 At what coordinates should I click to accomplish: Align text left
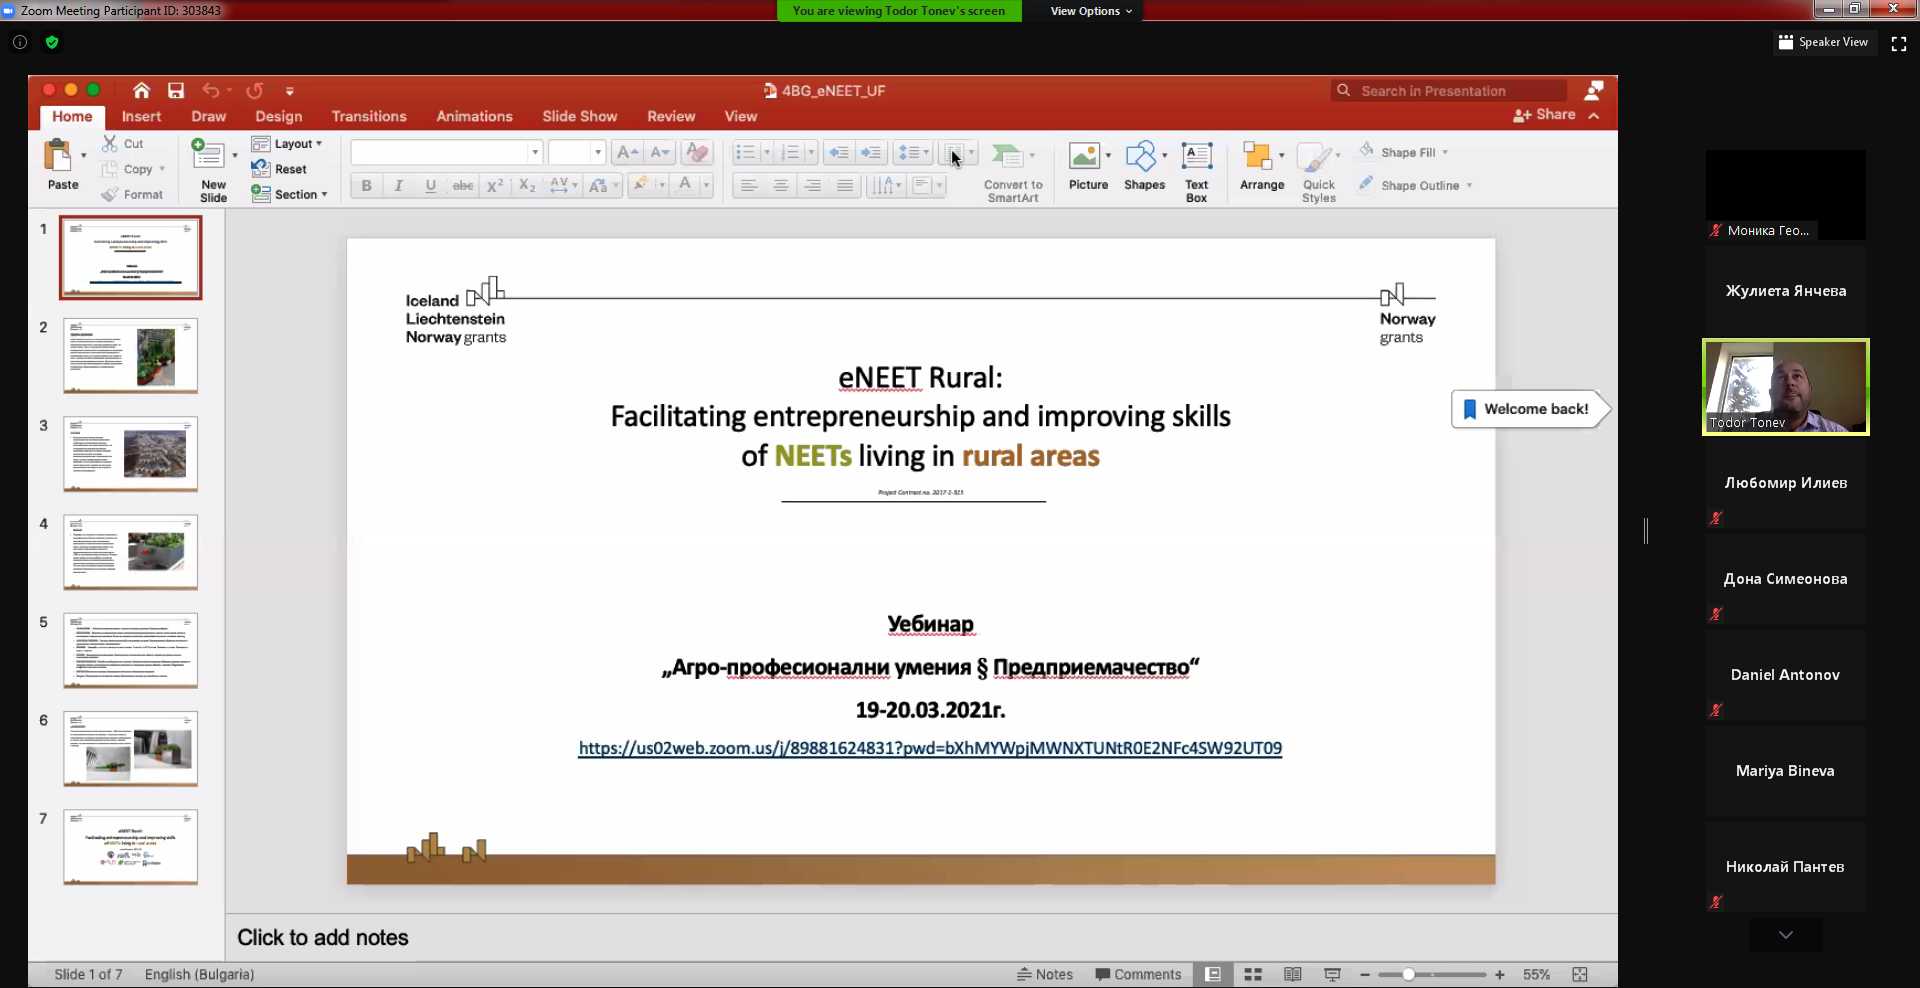pos(748,185)
